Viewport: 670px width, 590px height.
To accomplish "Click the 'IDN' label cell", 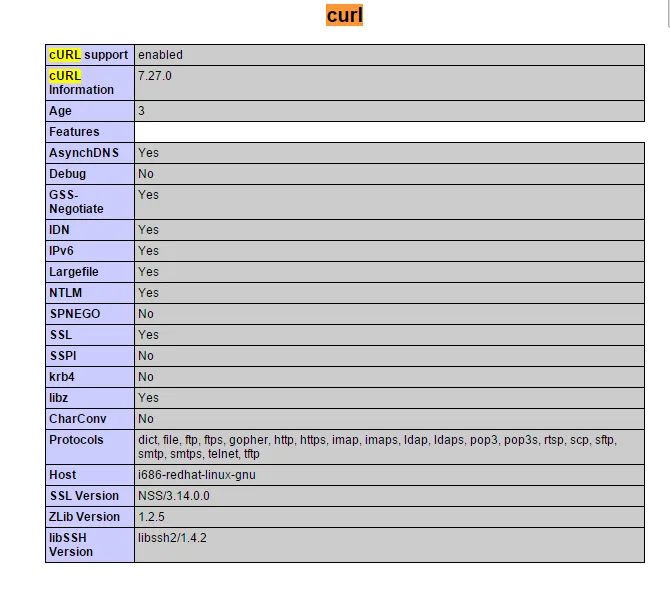I will 90,230.
